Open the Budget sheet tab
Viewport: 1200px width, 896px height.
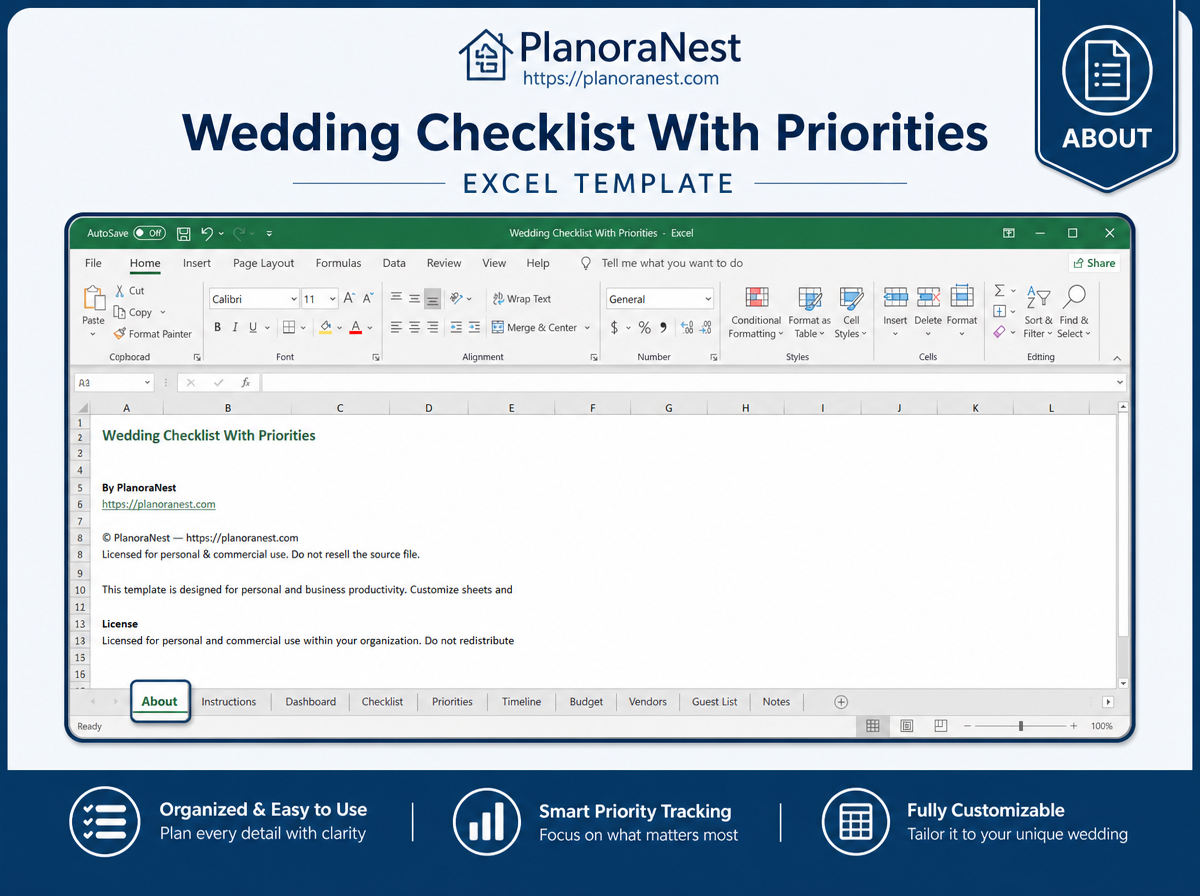(x=586, y=702)
